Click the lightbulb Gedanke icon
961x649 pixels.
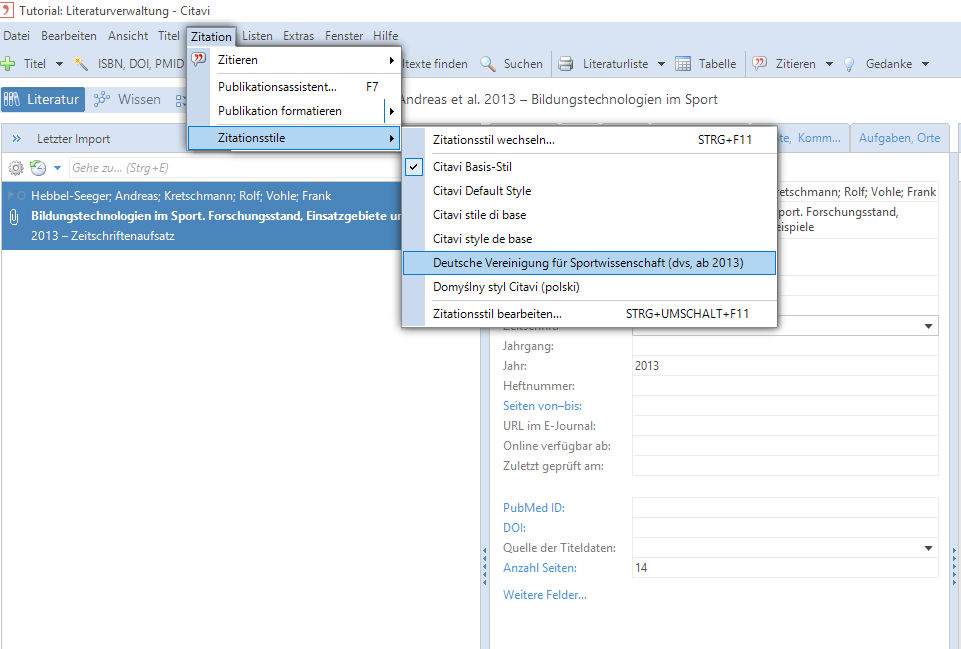pyautogui.click(x=849, y=64)
